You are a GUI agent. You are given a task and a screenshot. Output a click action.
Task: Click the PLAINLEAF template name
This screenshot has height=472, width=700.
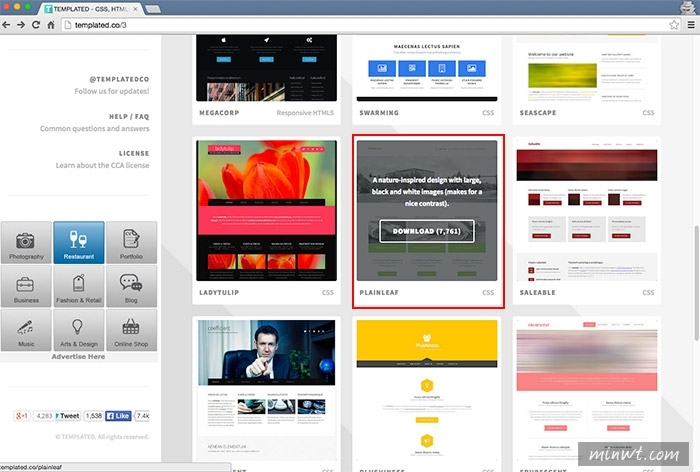pyautogui.click(x=379, y=292)
